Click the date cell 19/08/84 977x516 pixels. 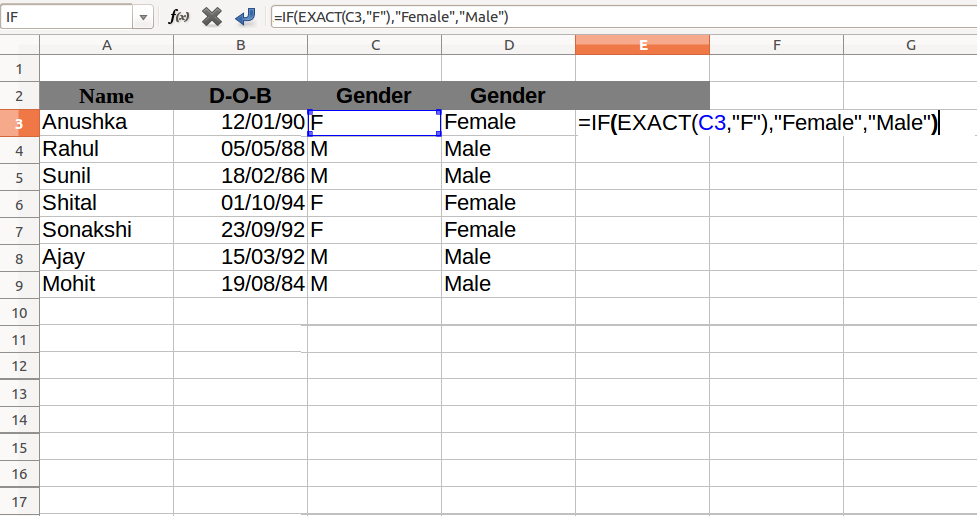240,284
